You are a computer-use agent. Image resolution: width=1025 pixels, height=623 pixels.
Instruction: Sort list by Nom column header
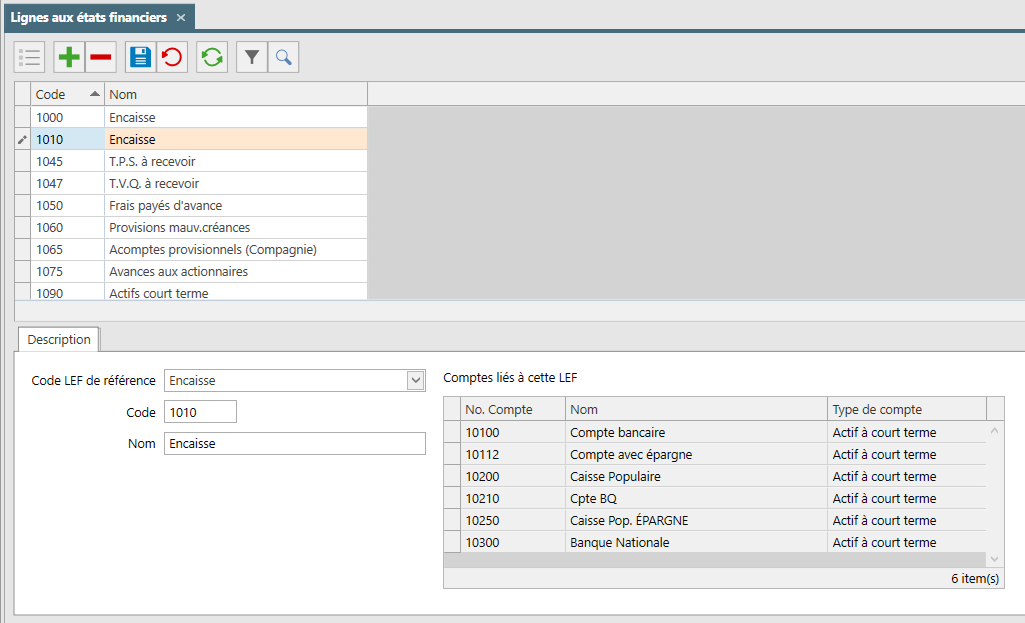point(236,94)
